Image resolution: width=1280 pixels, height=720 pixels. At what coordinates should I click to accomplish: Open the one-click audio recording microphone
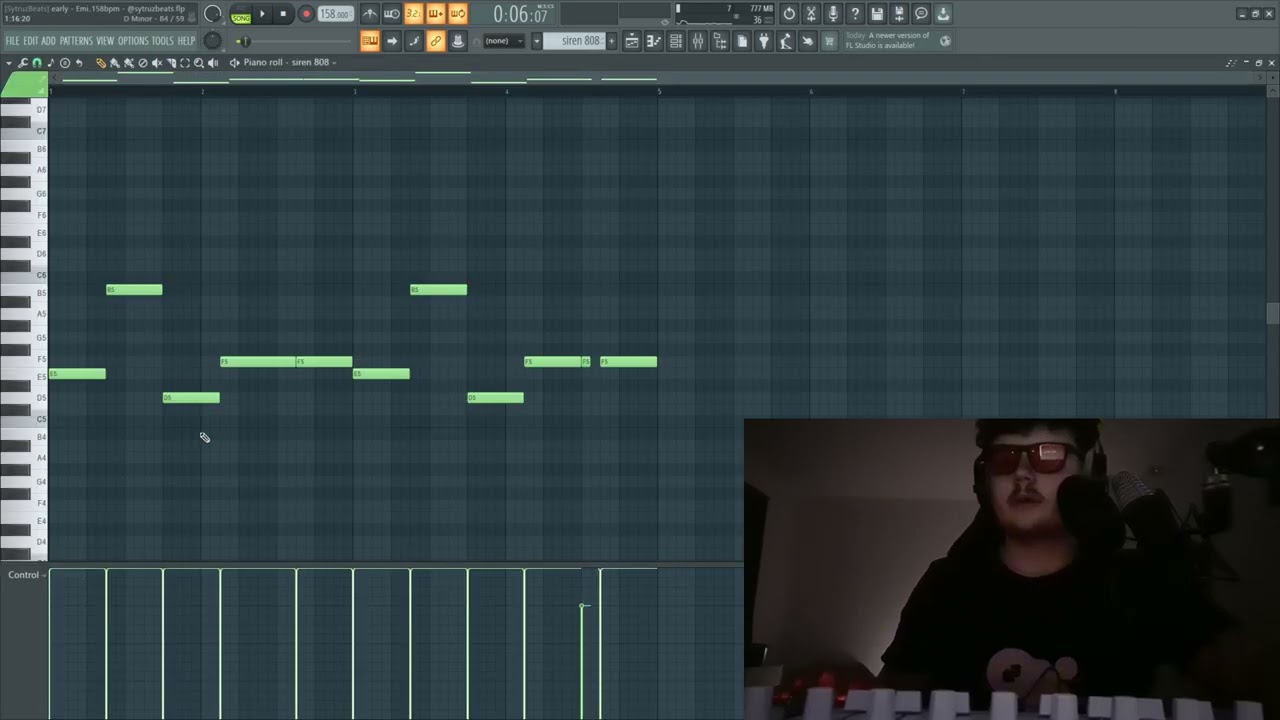(x=833, y=14)
